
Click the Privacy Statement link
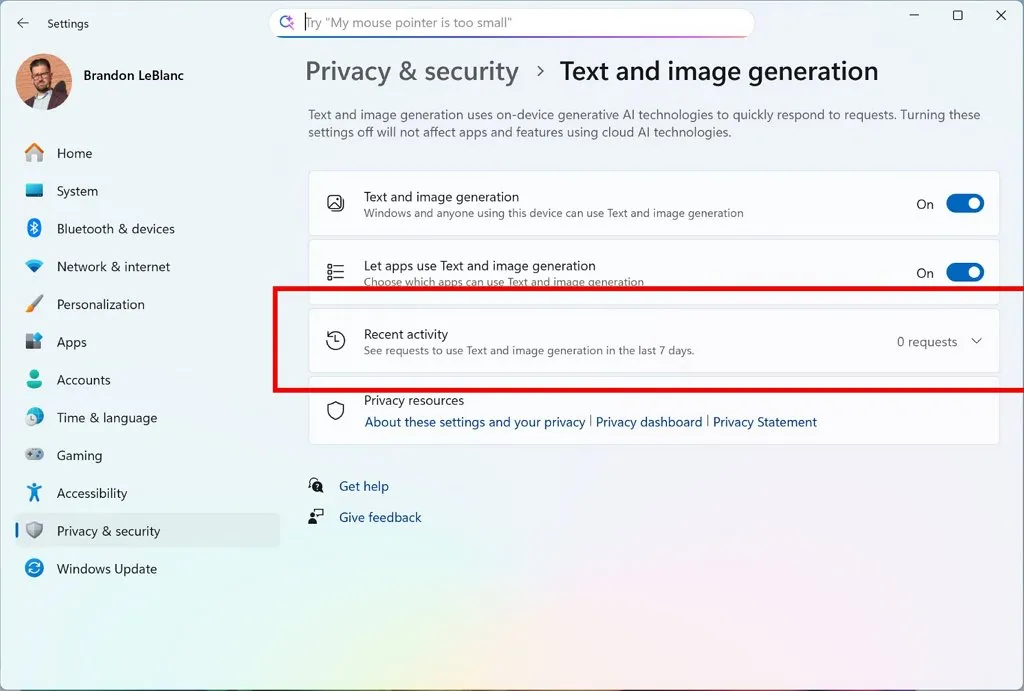click(765, 422)
